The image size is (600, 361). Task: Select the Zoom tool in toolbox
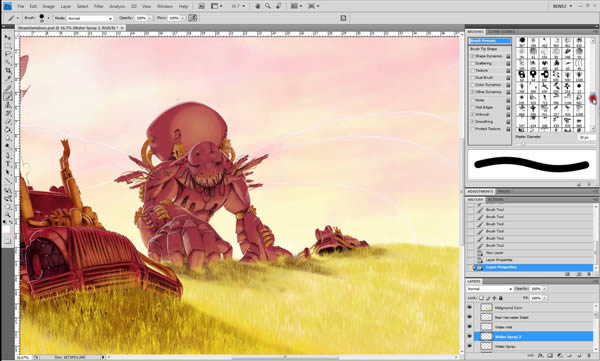tap(8, 214)
